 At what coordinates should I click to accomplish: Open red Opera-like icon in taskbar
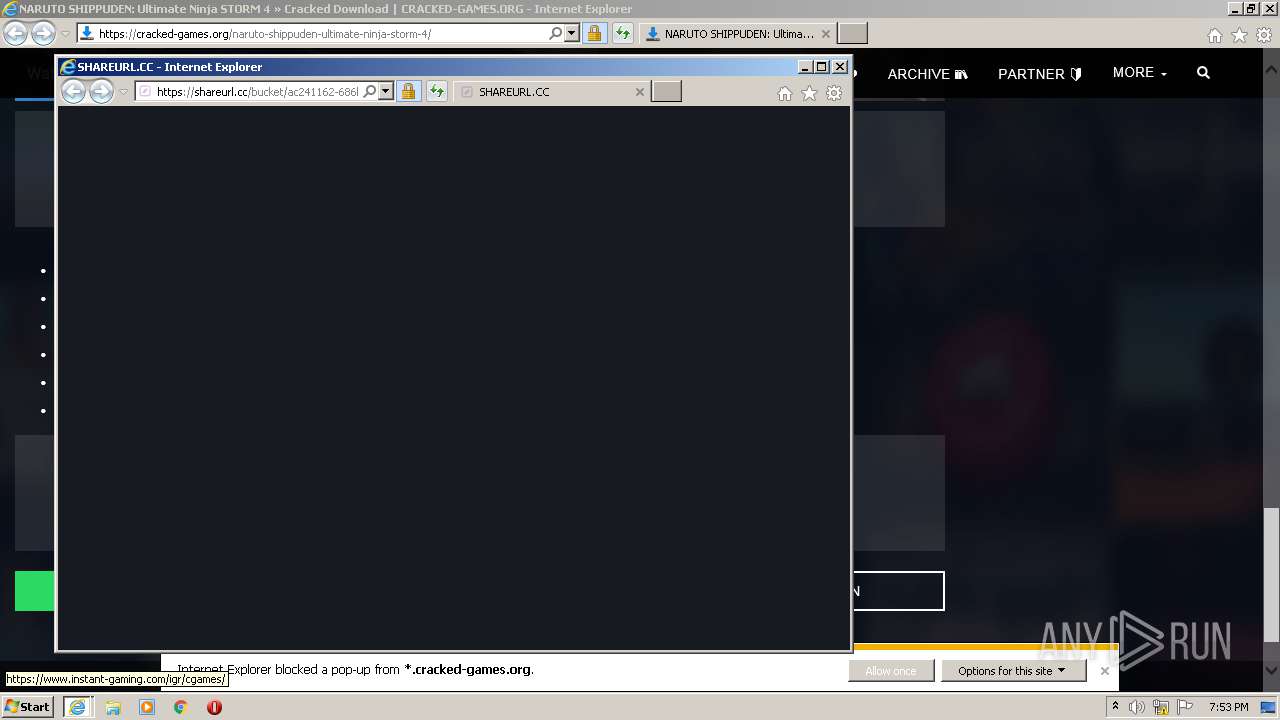[214, 707]
